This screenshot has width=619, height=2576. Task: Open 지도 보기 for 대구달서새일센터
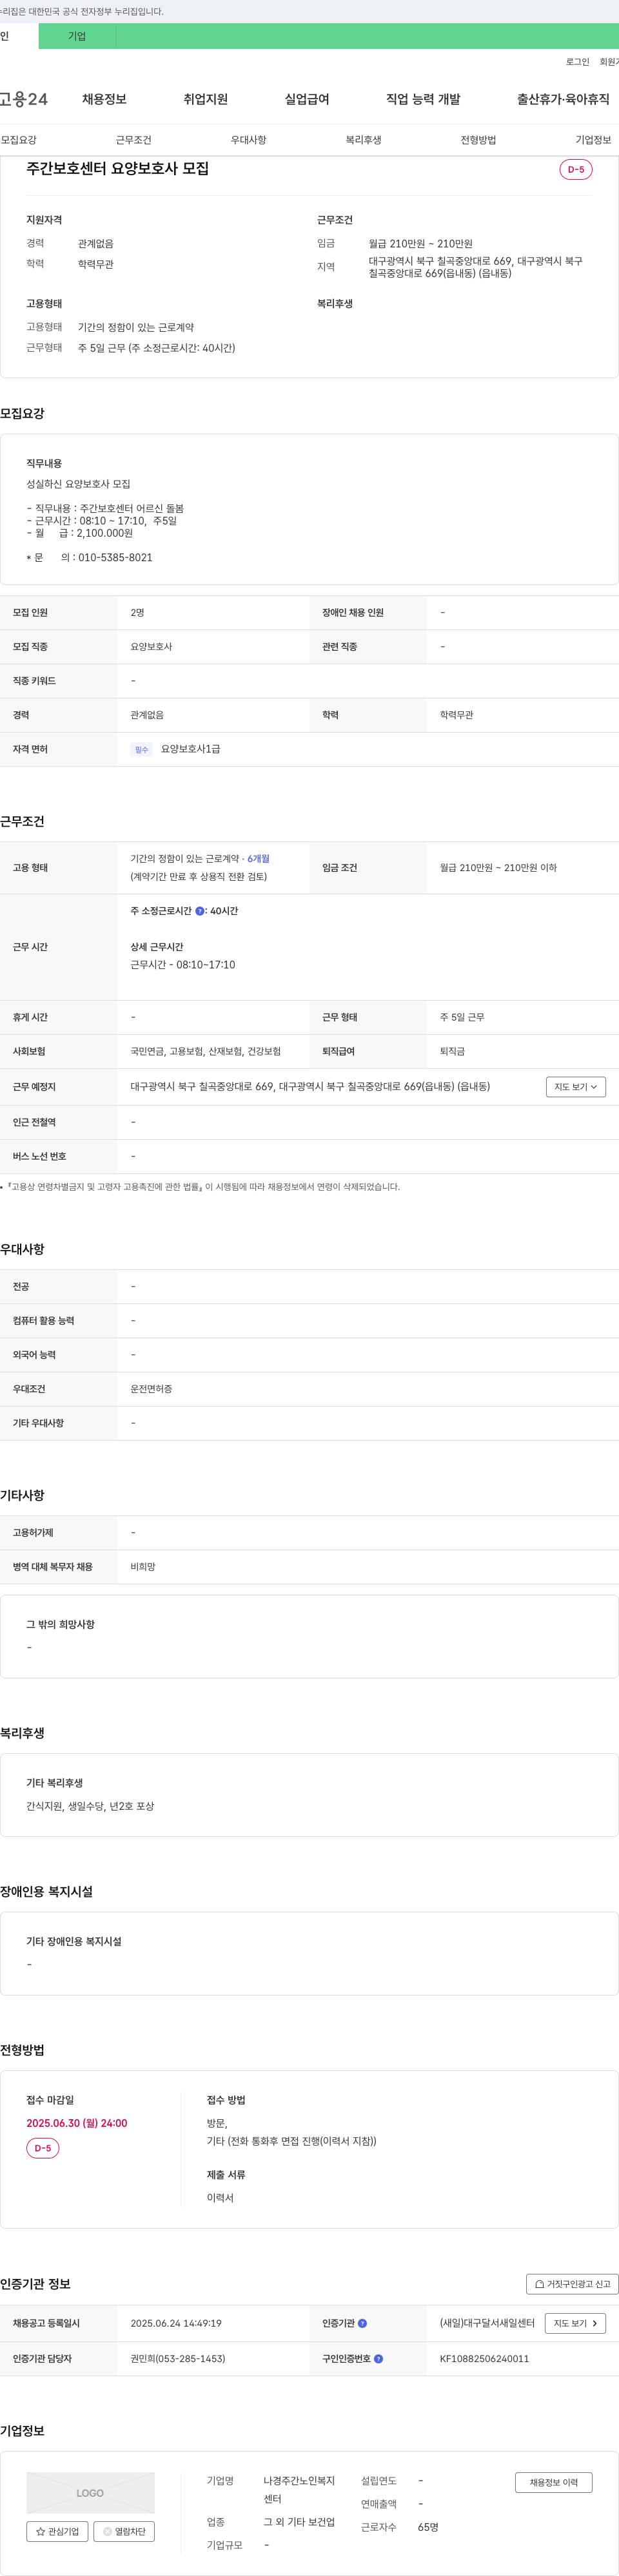pyautogui.click(x=575, y=2323)
